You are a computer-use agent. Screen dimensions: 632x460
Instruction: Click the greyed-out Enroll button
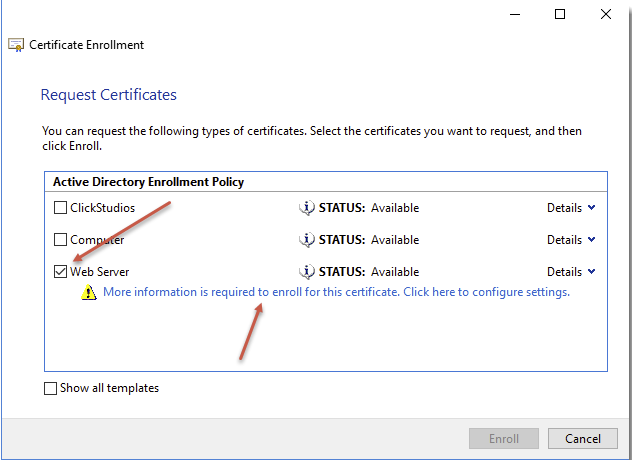tap(504, 438)
